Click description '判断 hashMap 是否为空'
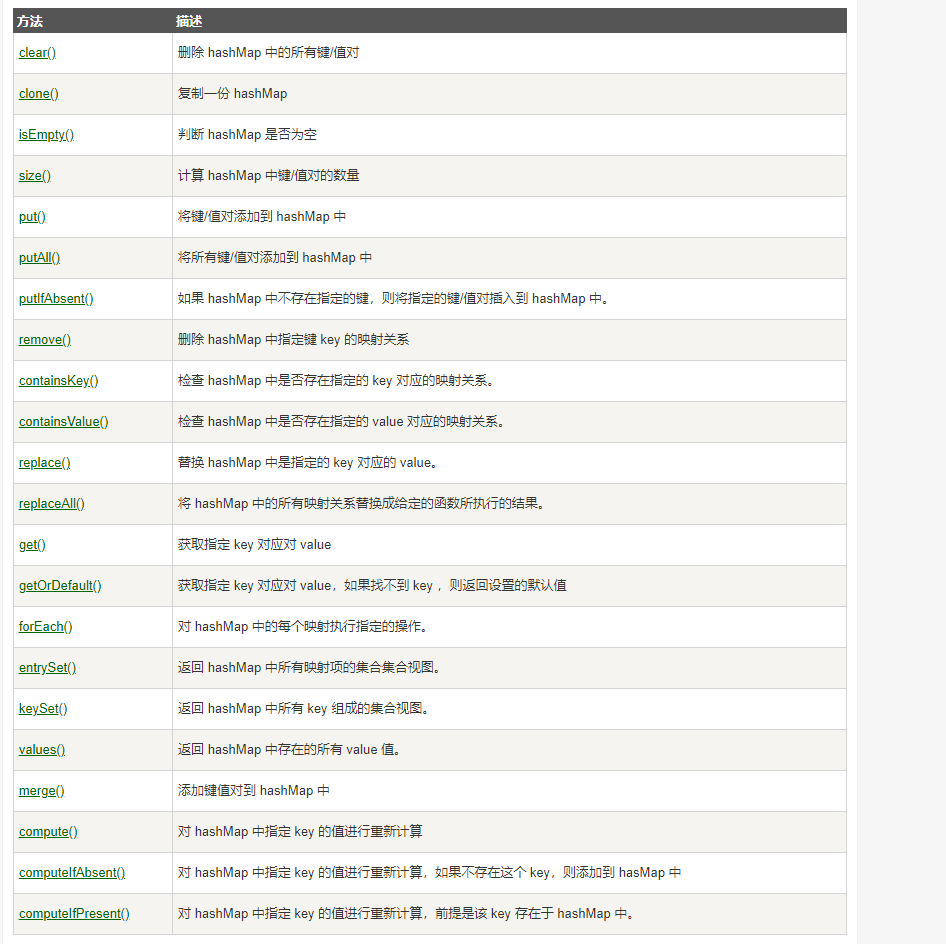The image size is (946, 944). pos(247,135)
